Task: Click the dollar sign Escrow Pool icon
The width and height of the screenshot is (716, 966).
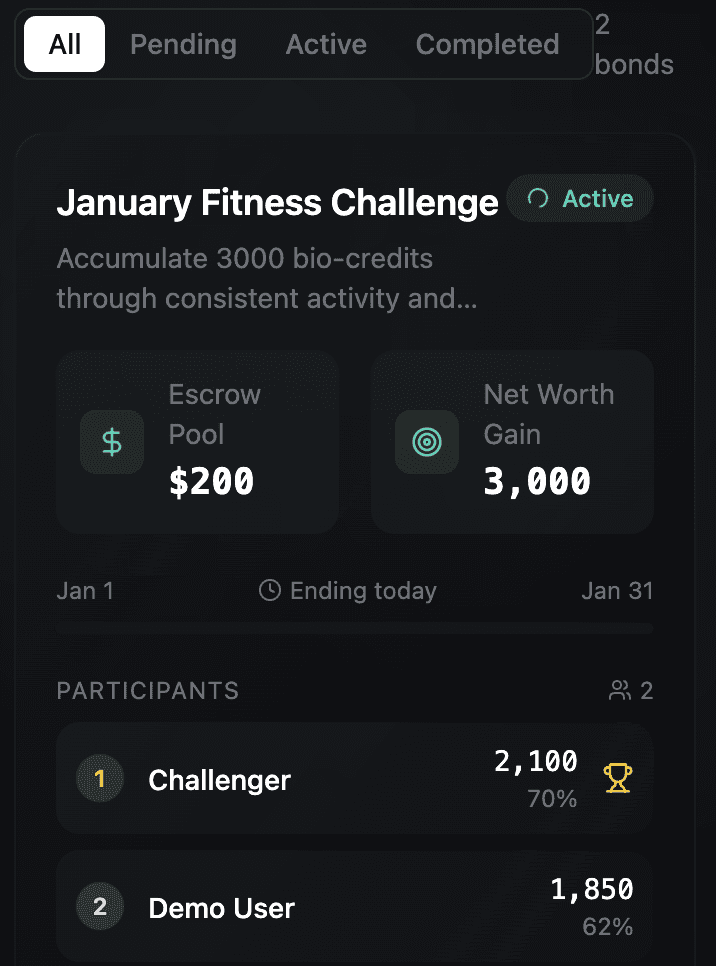Action: (112, 442)
